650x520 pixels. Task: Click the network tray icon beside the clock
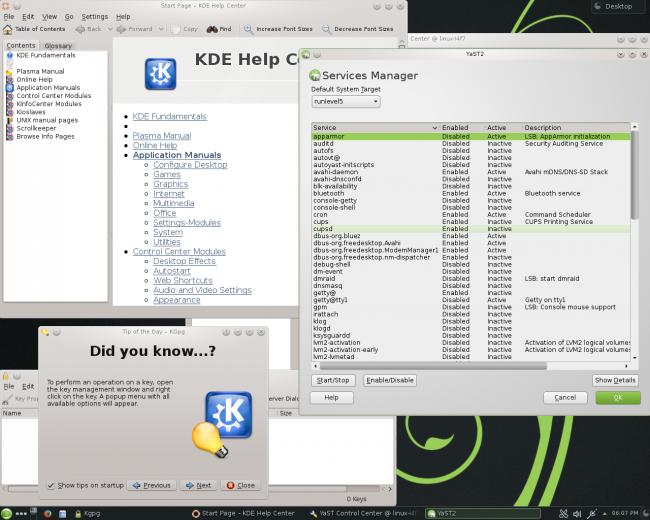pyautogui.click(x=592, y=514)
